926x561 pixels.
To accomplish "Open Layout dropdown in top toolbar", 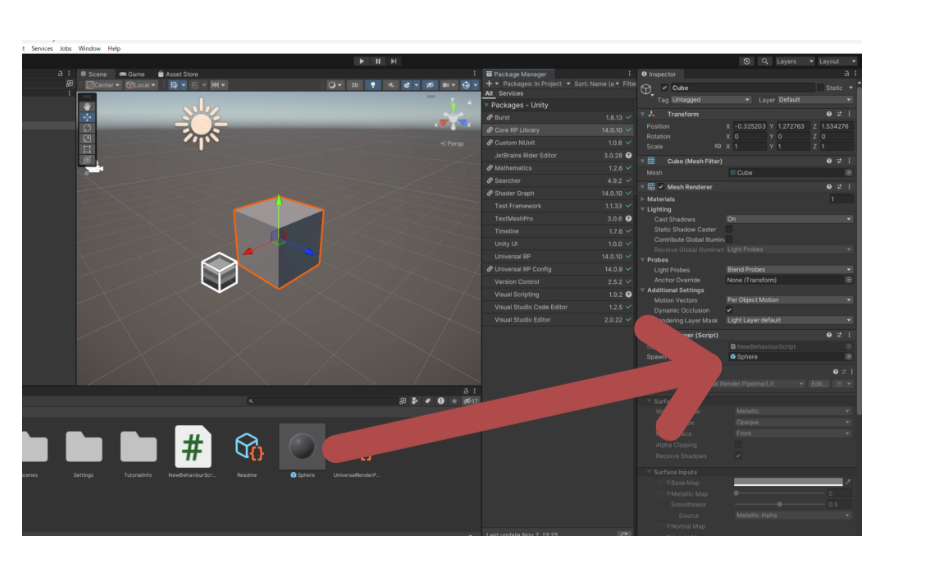I will [x=837, y=61].
